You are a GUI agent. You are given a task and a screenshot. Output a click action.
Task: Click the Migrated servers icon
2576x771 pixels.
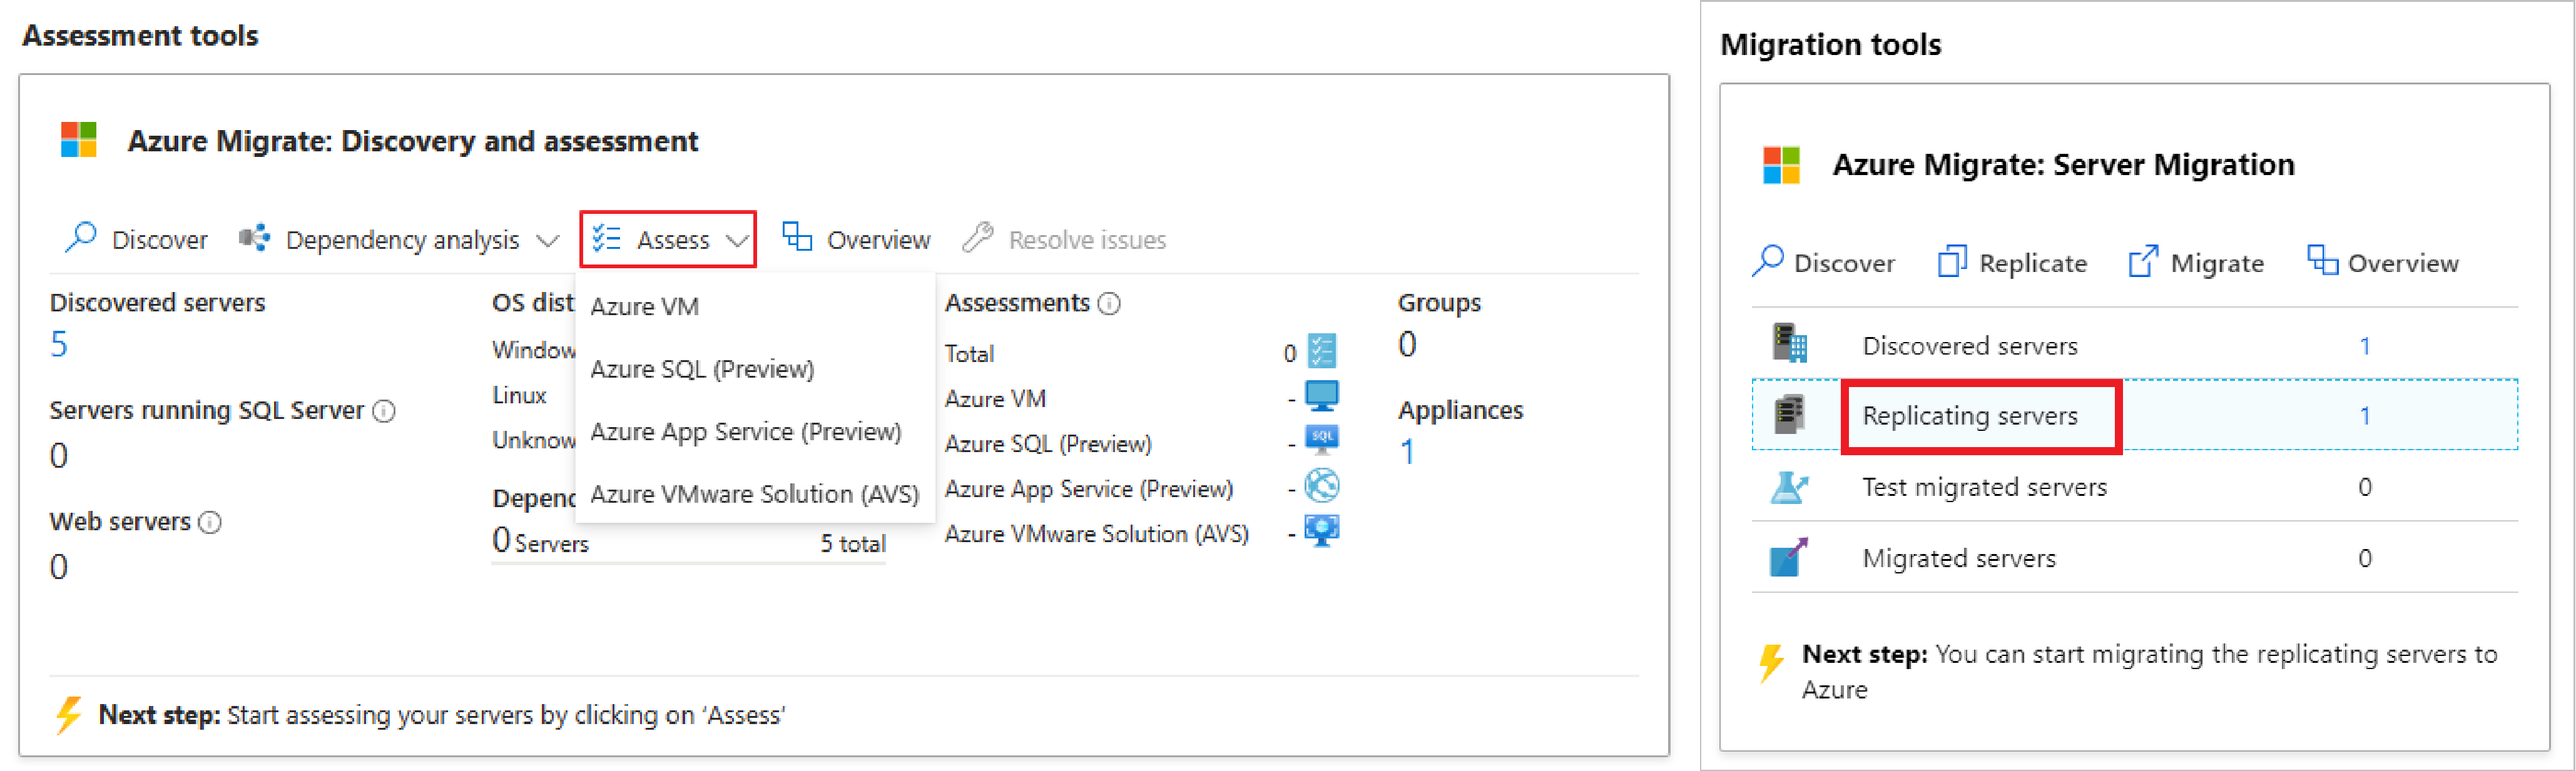tap(1789, 557)
